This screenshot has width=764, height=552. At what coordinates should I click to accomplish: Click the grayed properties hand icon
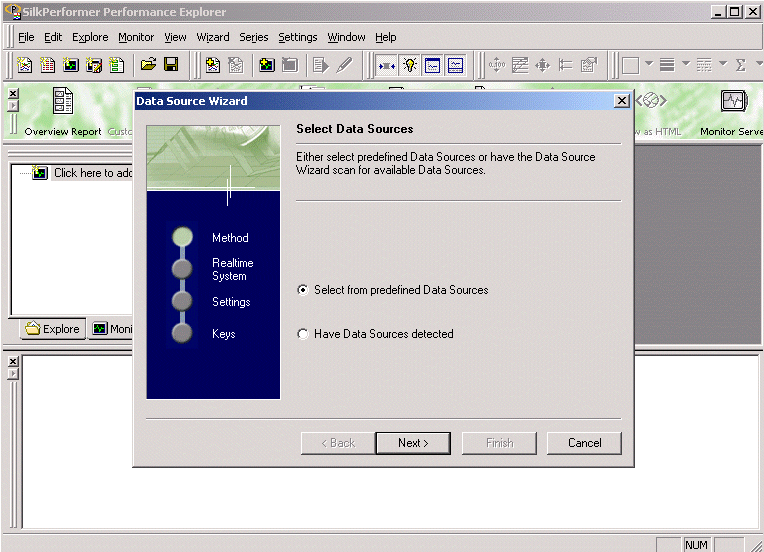589,65
